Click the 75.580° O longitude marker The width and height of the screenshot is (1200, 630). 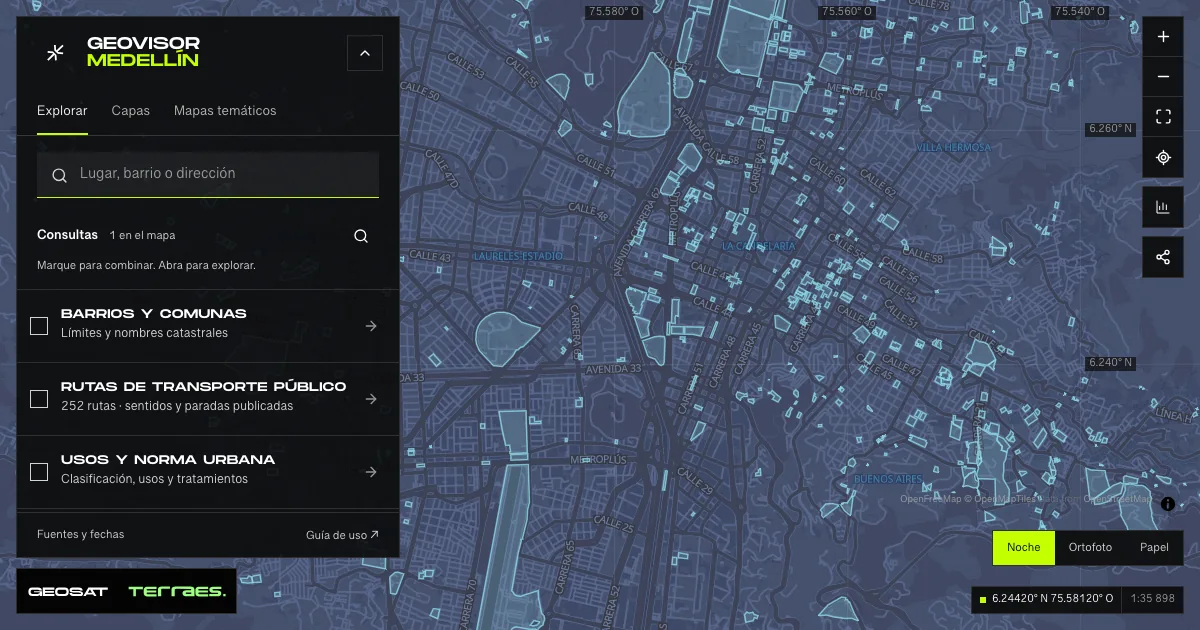point(613,12)
